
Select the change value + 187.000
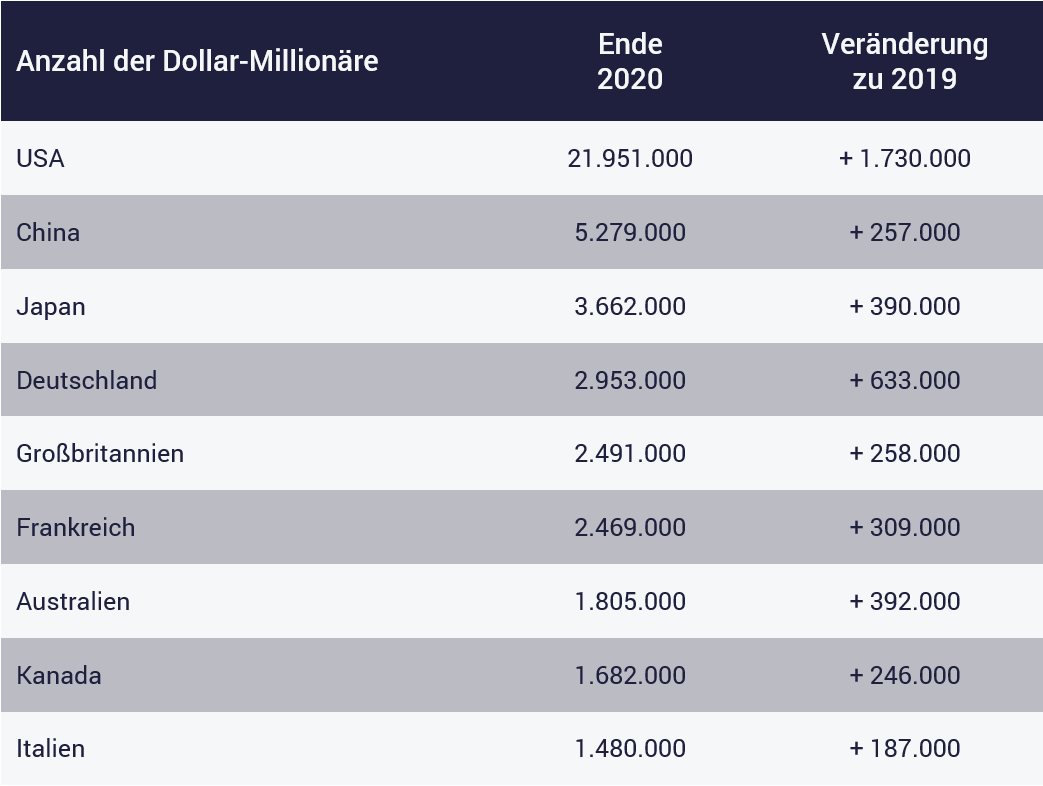(x=904, y=748)
